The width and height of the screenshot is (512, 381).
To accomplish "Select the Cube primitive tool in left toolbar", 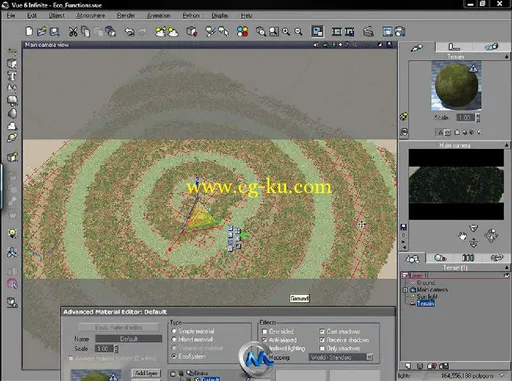I will pos(12,63).
